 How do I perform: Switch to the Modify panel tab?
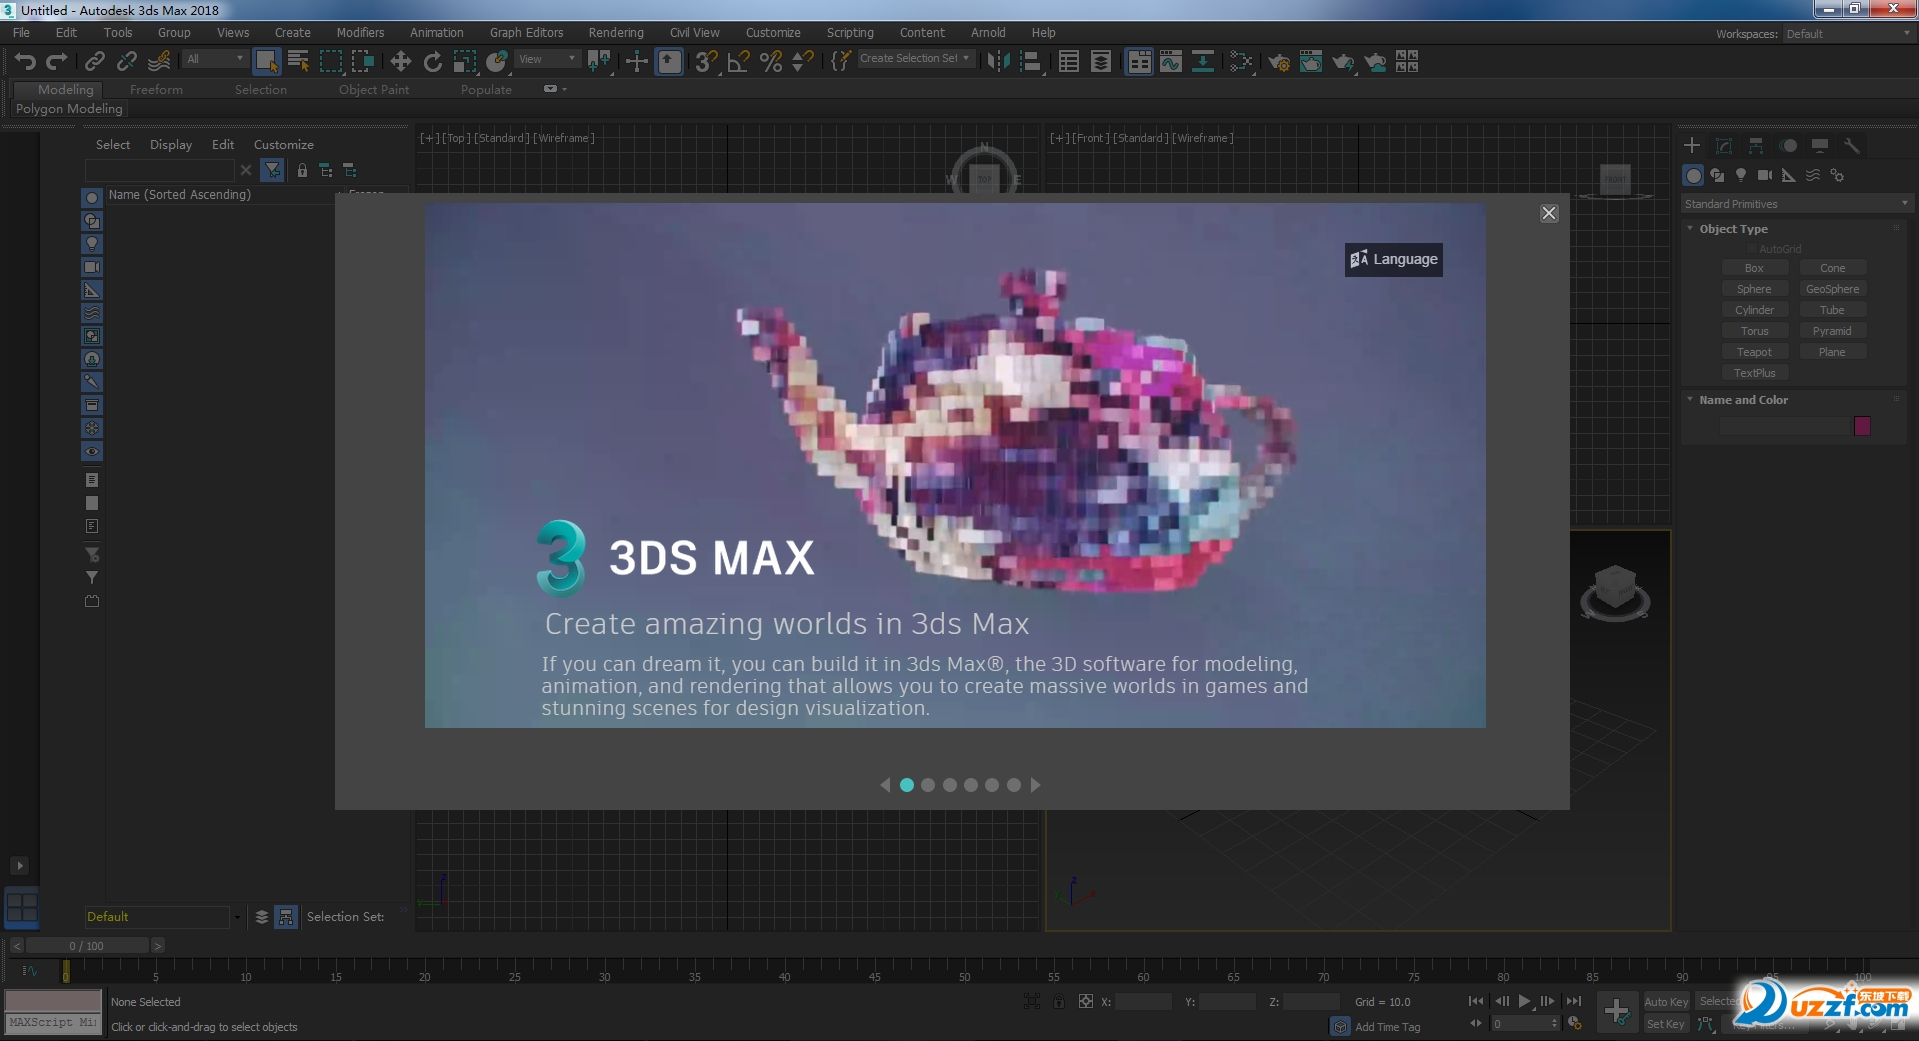tap(1724, 146)
